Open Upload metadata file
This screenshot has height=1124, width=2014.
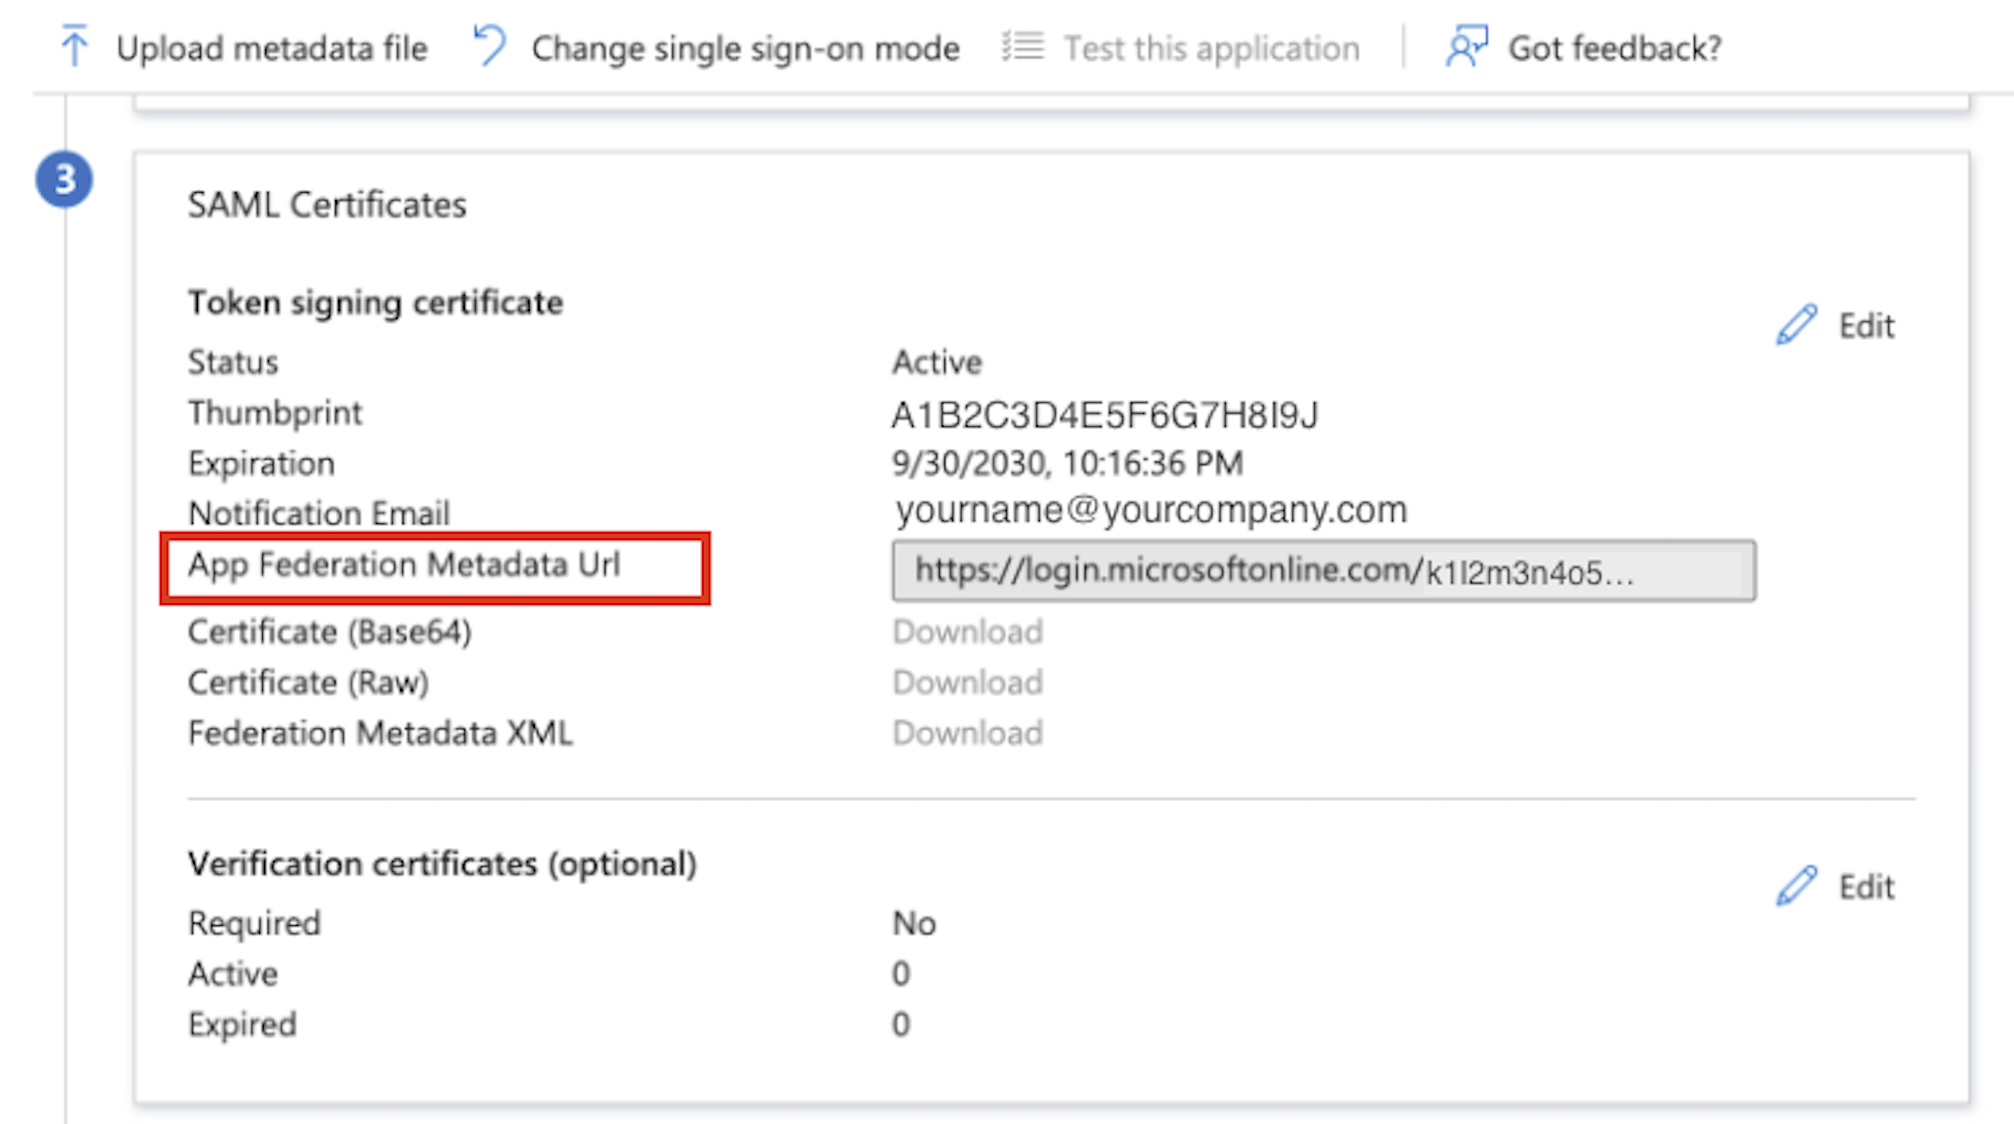coord(272,48)
